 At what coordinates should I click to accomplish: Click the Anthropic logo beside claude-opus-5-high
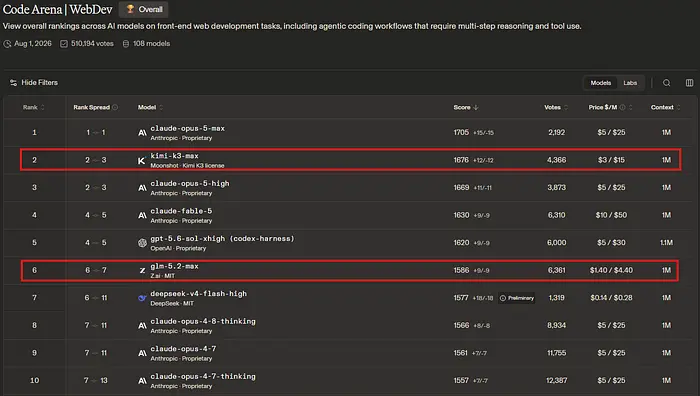(142, 188)
